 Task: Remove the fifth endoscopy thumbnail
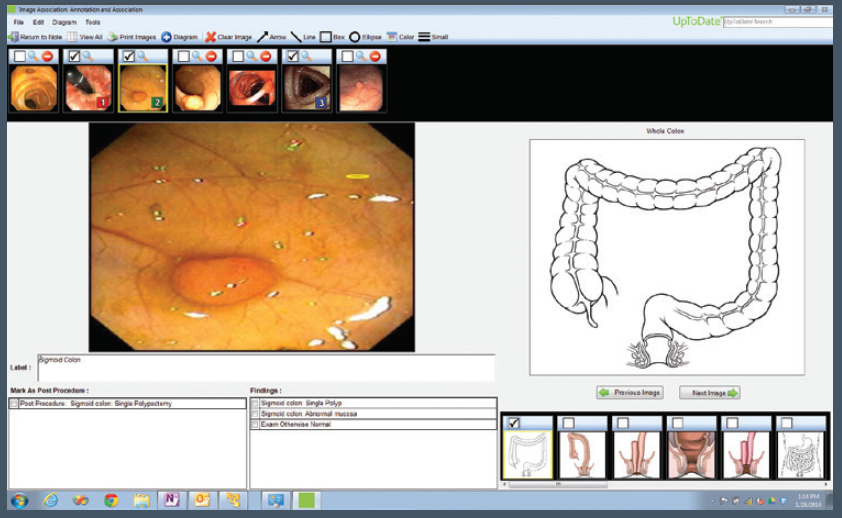(x=266, y=56)
